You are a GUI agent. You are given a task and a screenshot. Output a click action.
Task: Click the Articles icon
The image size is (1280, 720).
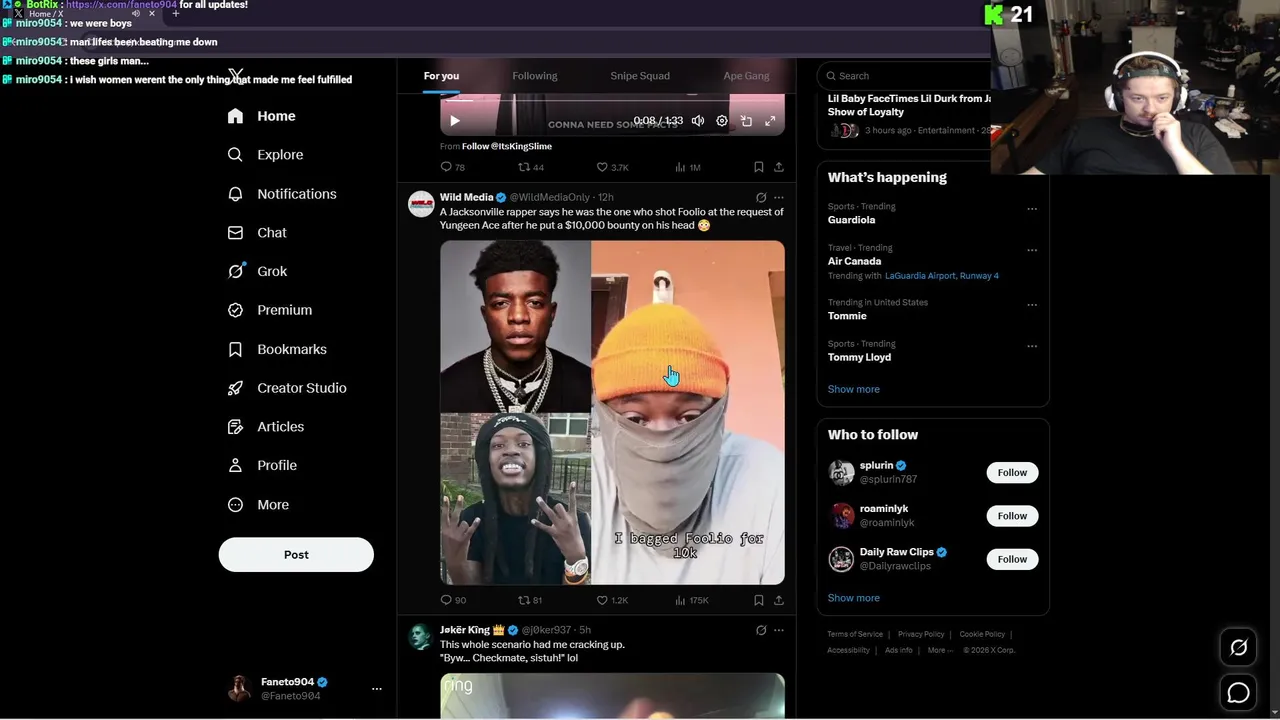(x=235, y=427)
